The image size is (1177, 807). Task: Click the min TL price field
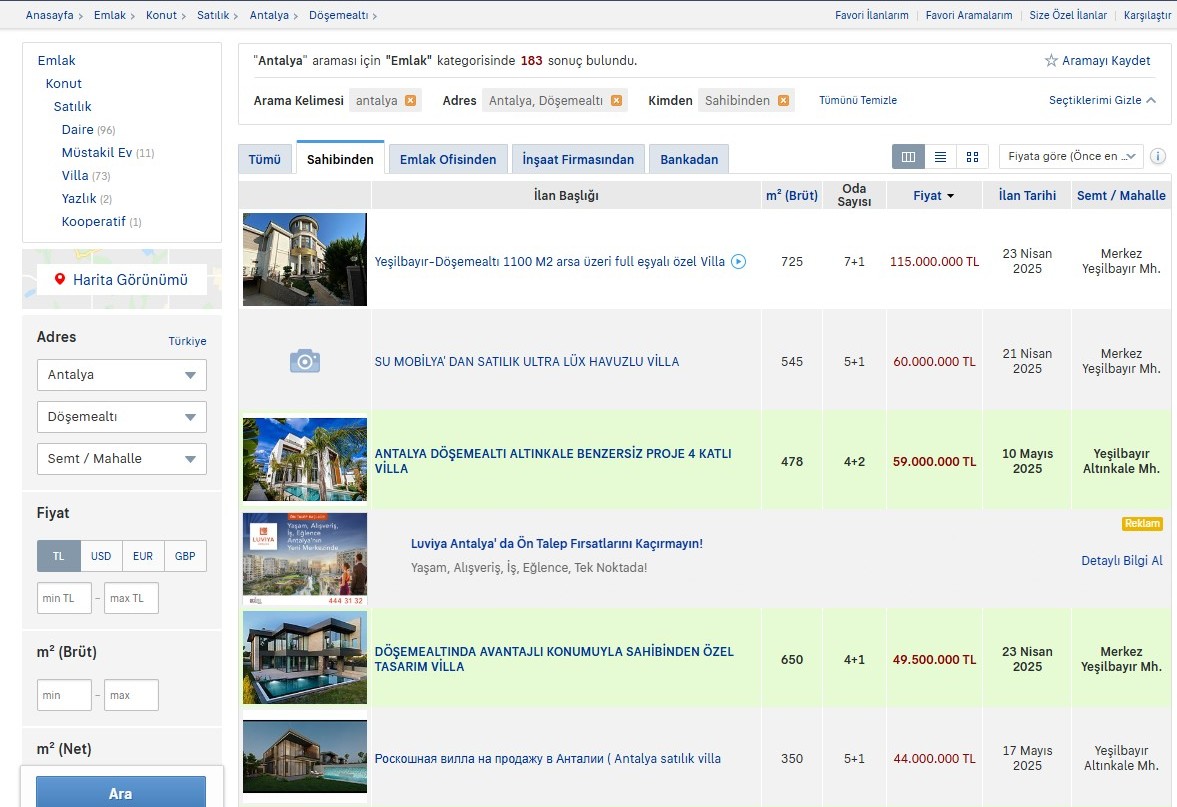(65, 598)
